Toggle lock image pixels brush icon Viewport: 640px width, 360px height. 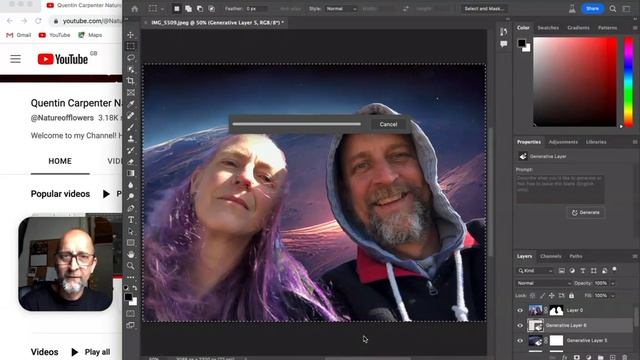coord(542,296)
